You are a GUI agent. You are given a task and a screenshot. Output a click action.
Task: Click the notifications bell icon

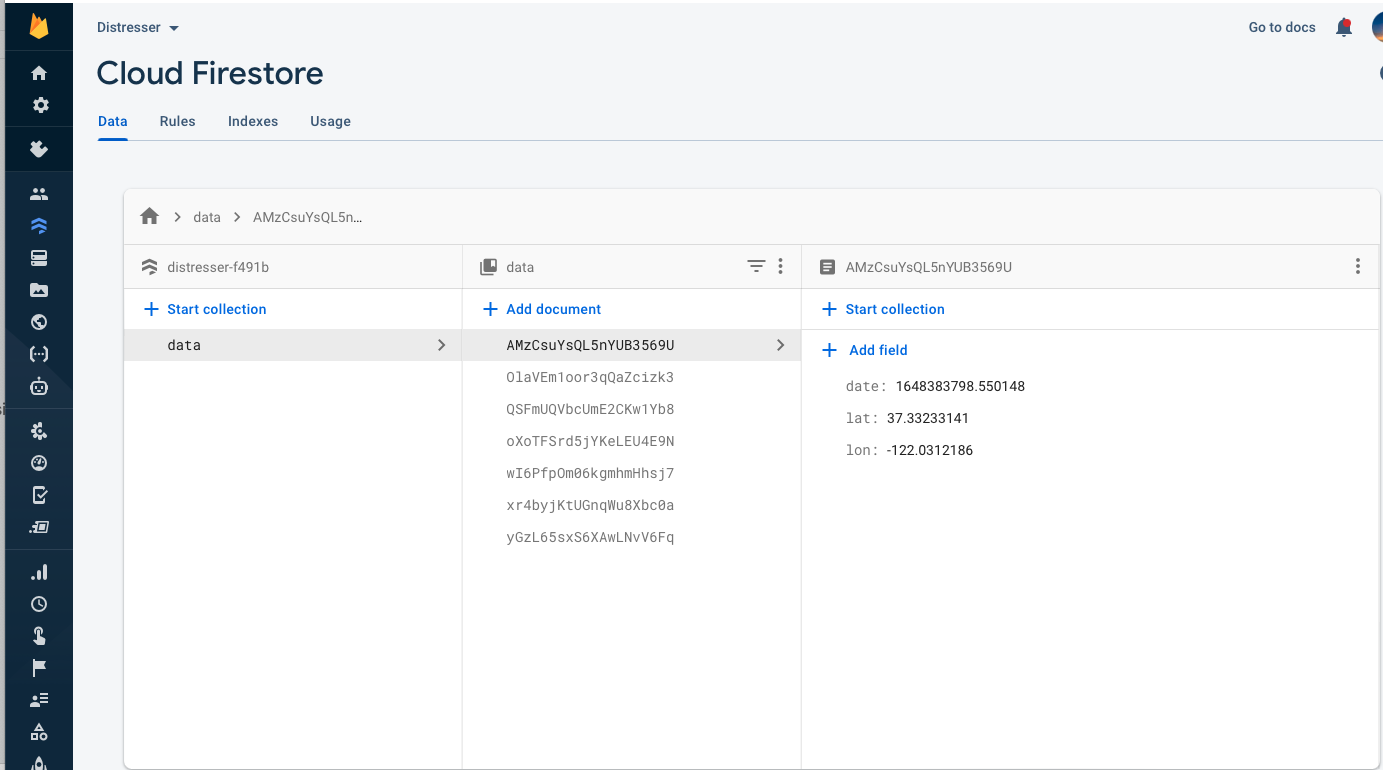[x=1344, y=28]
